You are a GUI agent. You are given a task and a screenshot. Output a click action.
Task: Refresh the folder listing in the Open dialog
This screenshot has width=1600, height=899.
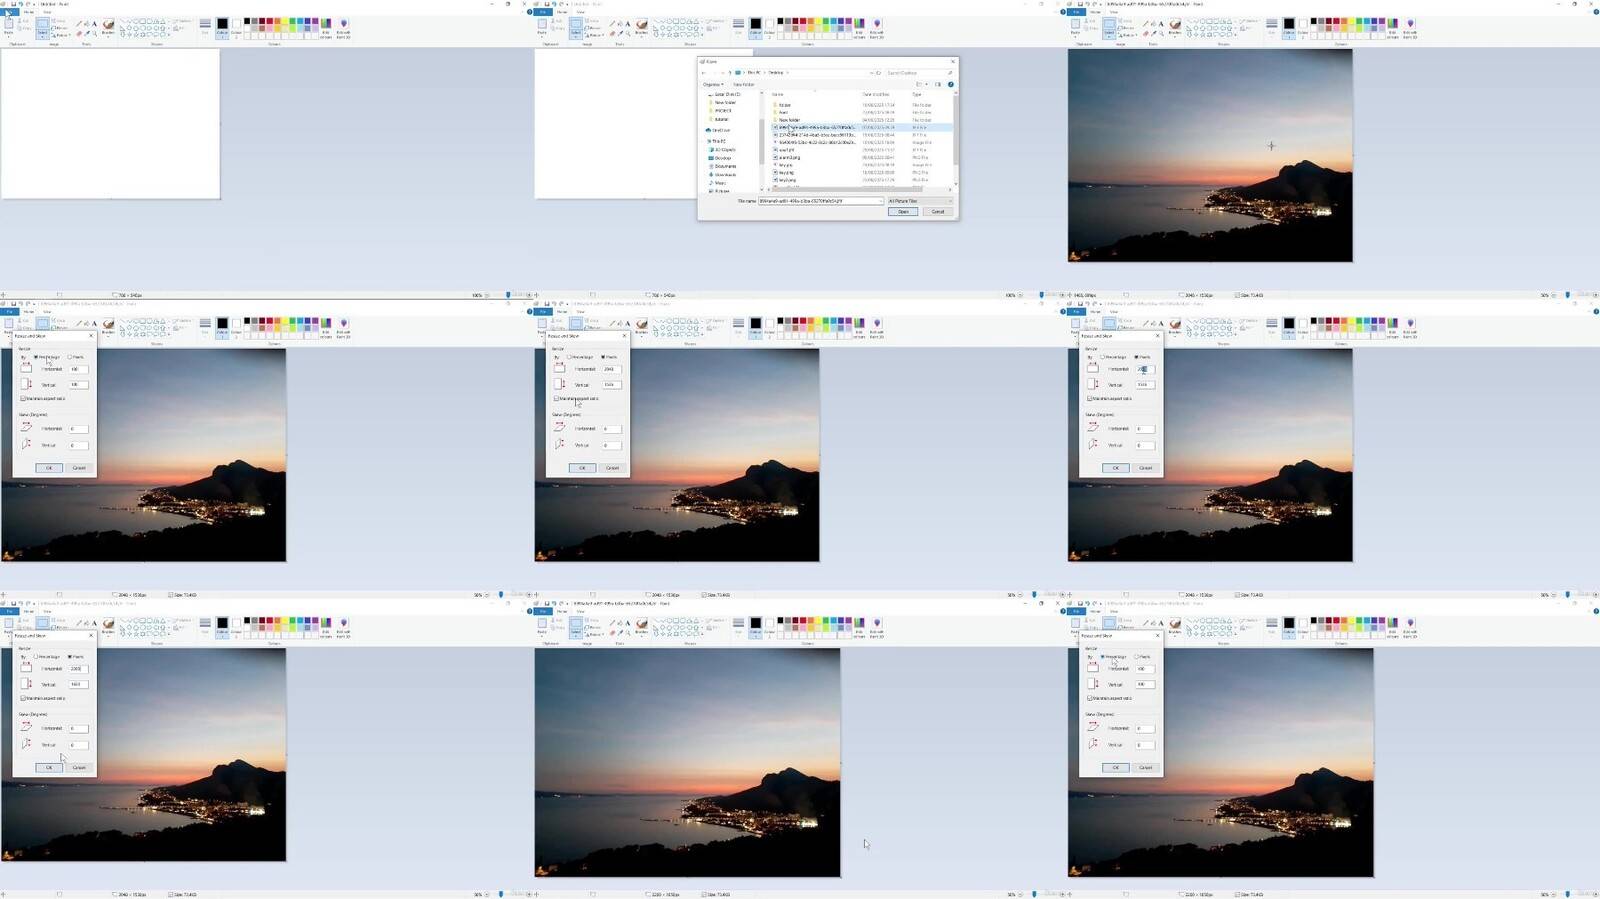click(x=878, y=73)
